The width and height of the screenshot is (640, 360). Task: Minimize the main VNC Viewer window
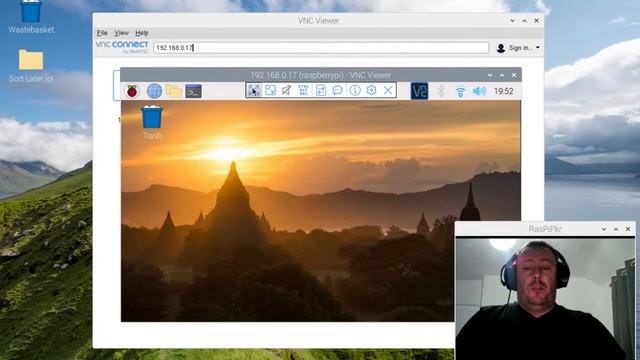(x=512, y=20)
